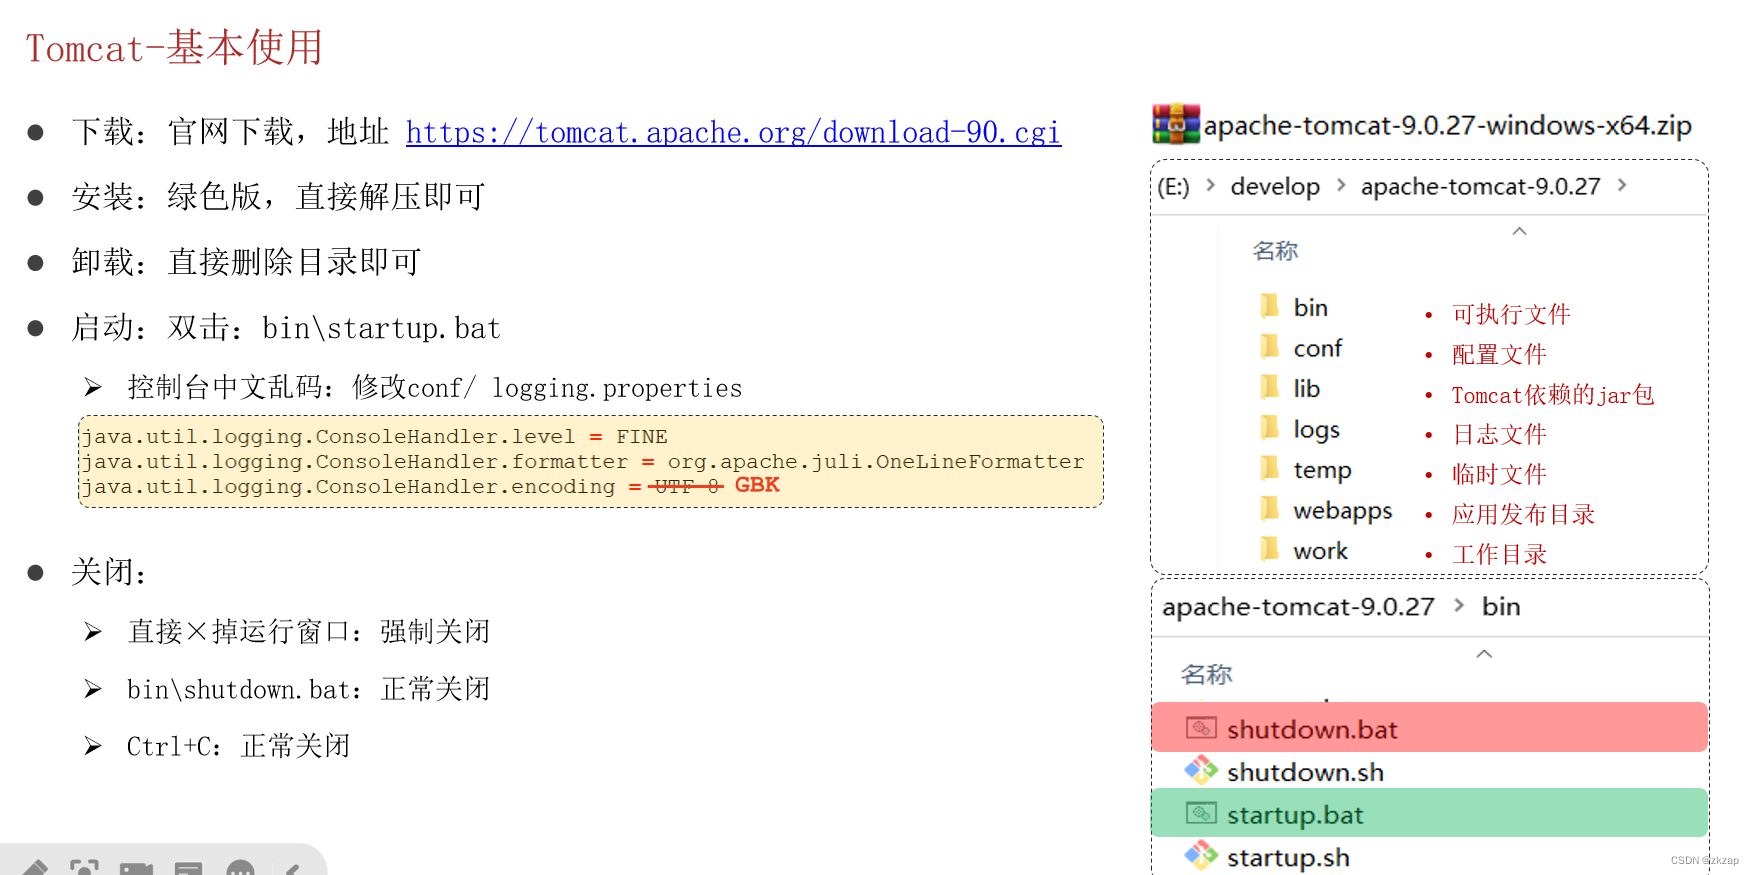The image size is (1754, 875).
Task: Click apache-tomcat-9.0.27 breadcrumb in top explorer
Action: tap(1480, 187)
